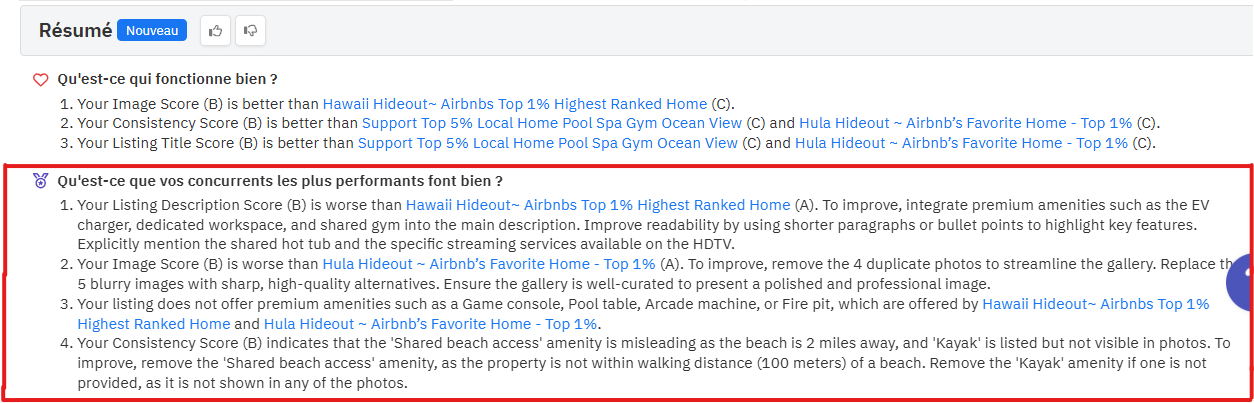
Task: Click the heart icon beside 'Qu'est-ce qui fonctionne bien'
Action: pyautogui.click(x=41, y=79)
